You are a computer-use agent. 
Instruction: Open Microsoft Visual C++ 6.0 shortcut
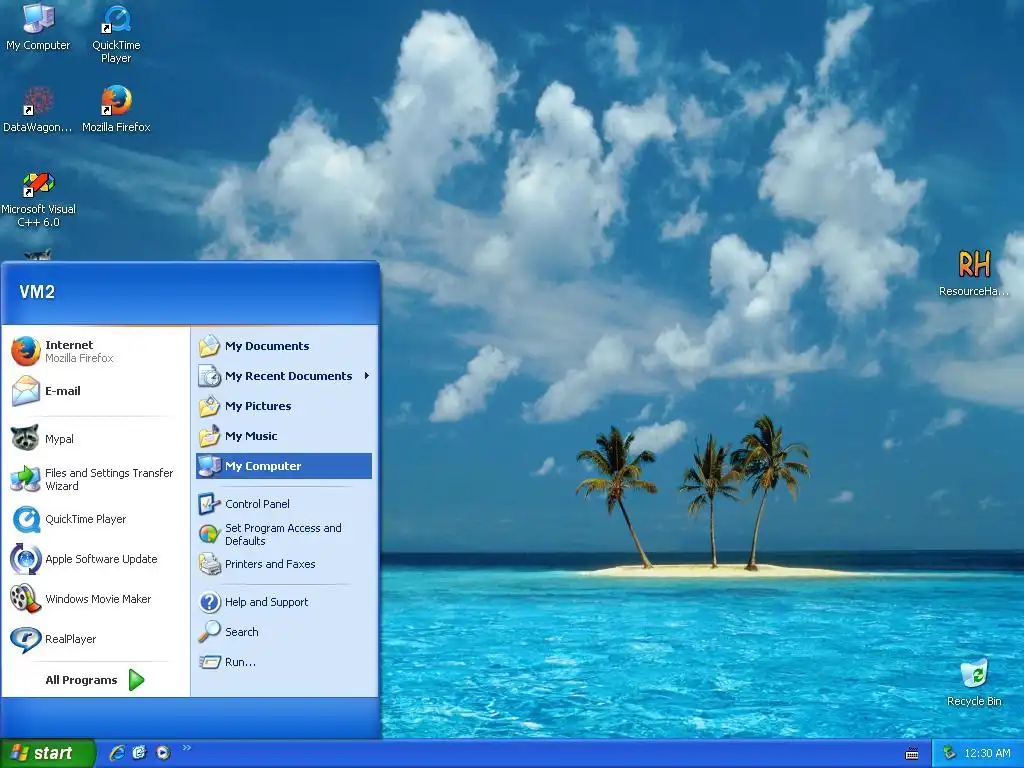(x=38, y=199)
